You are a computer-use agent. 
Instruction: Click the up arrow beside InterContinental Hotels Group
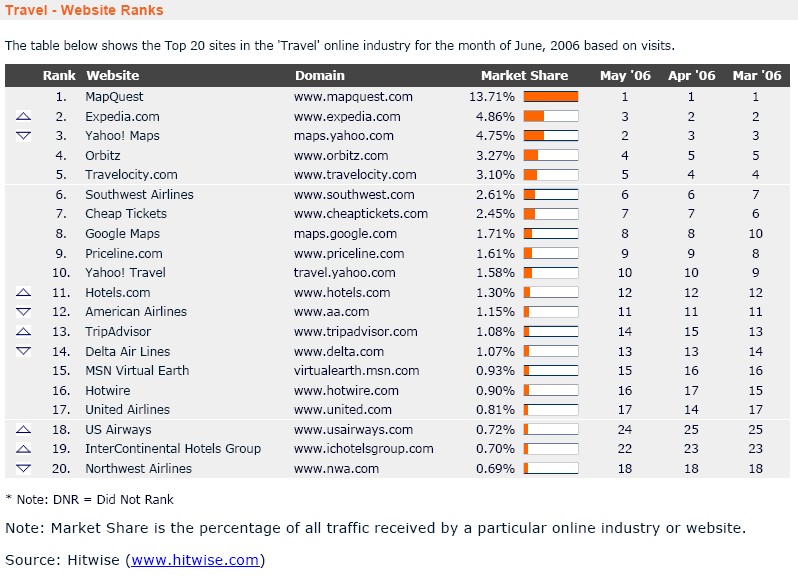(23, 448)
